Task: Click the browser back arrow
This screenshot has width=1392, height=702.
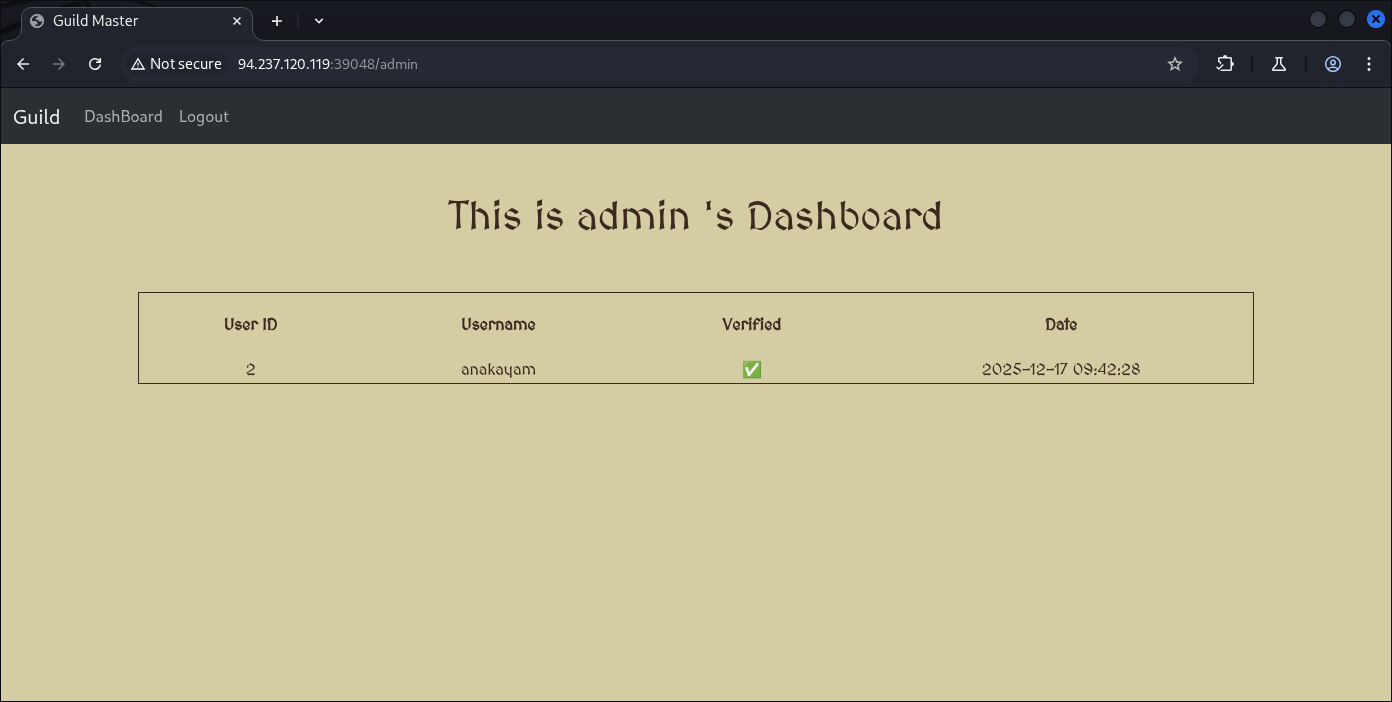Action: coord(23,64)
